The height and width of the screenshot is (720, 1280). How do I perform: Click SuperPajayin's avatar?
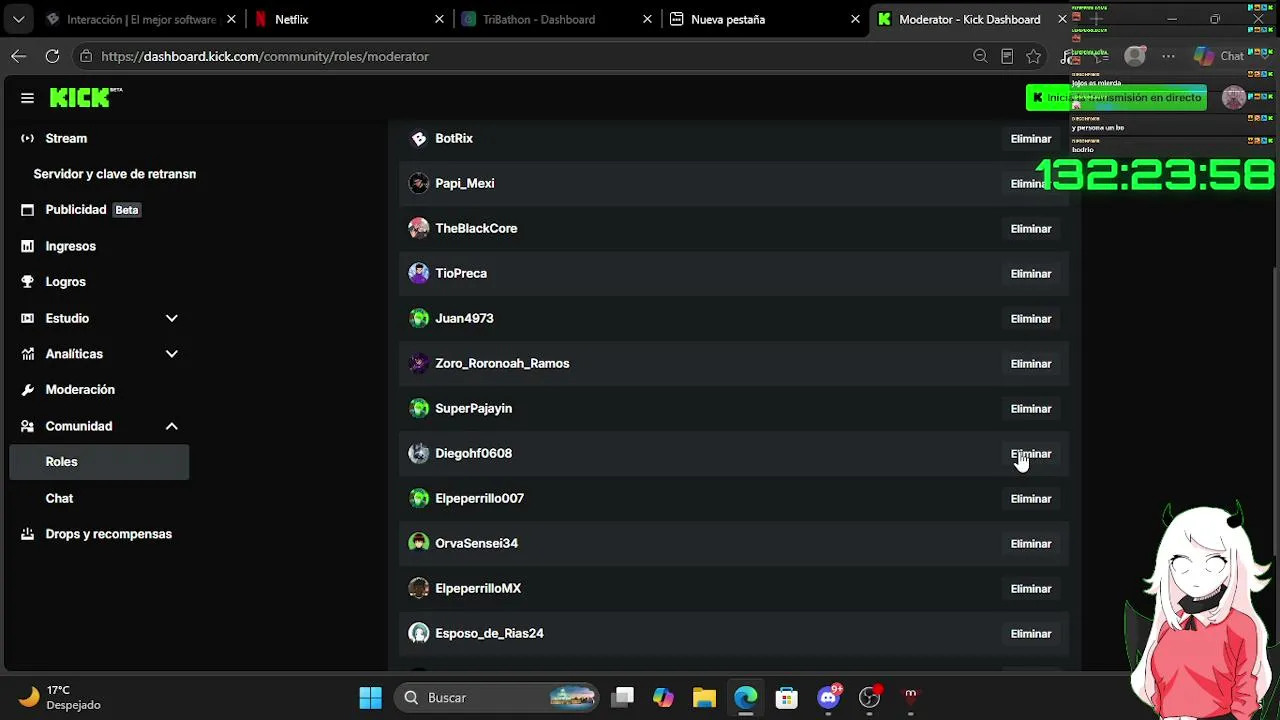click(x=419, y=408)
